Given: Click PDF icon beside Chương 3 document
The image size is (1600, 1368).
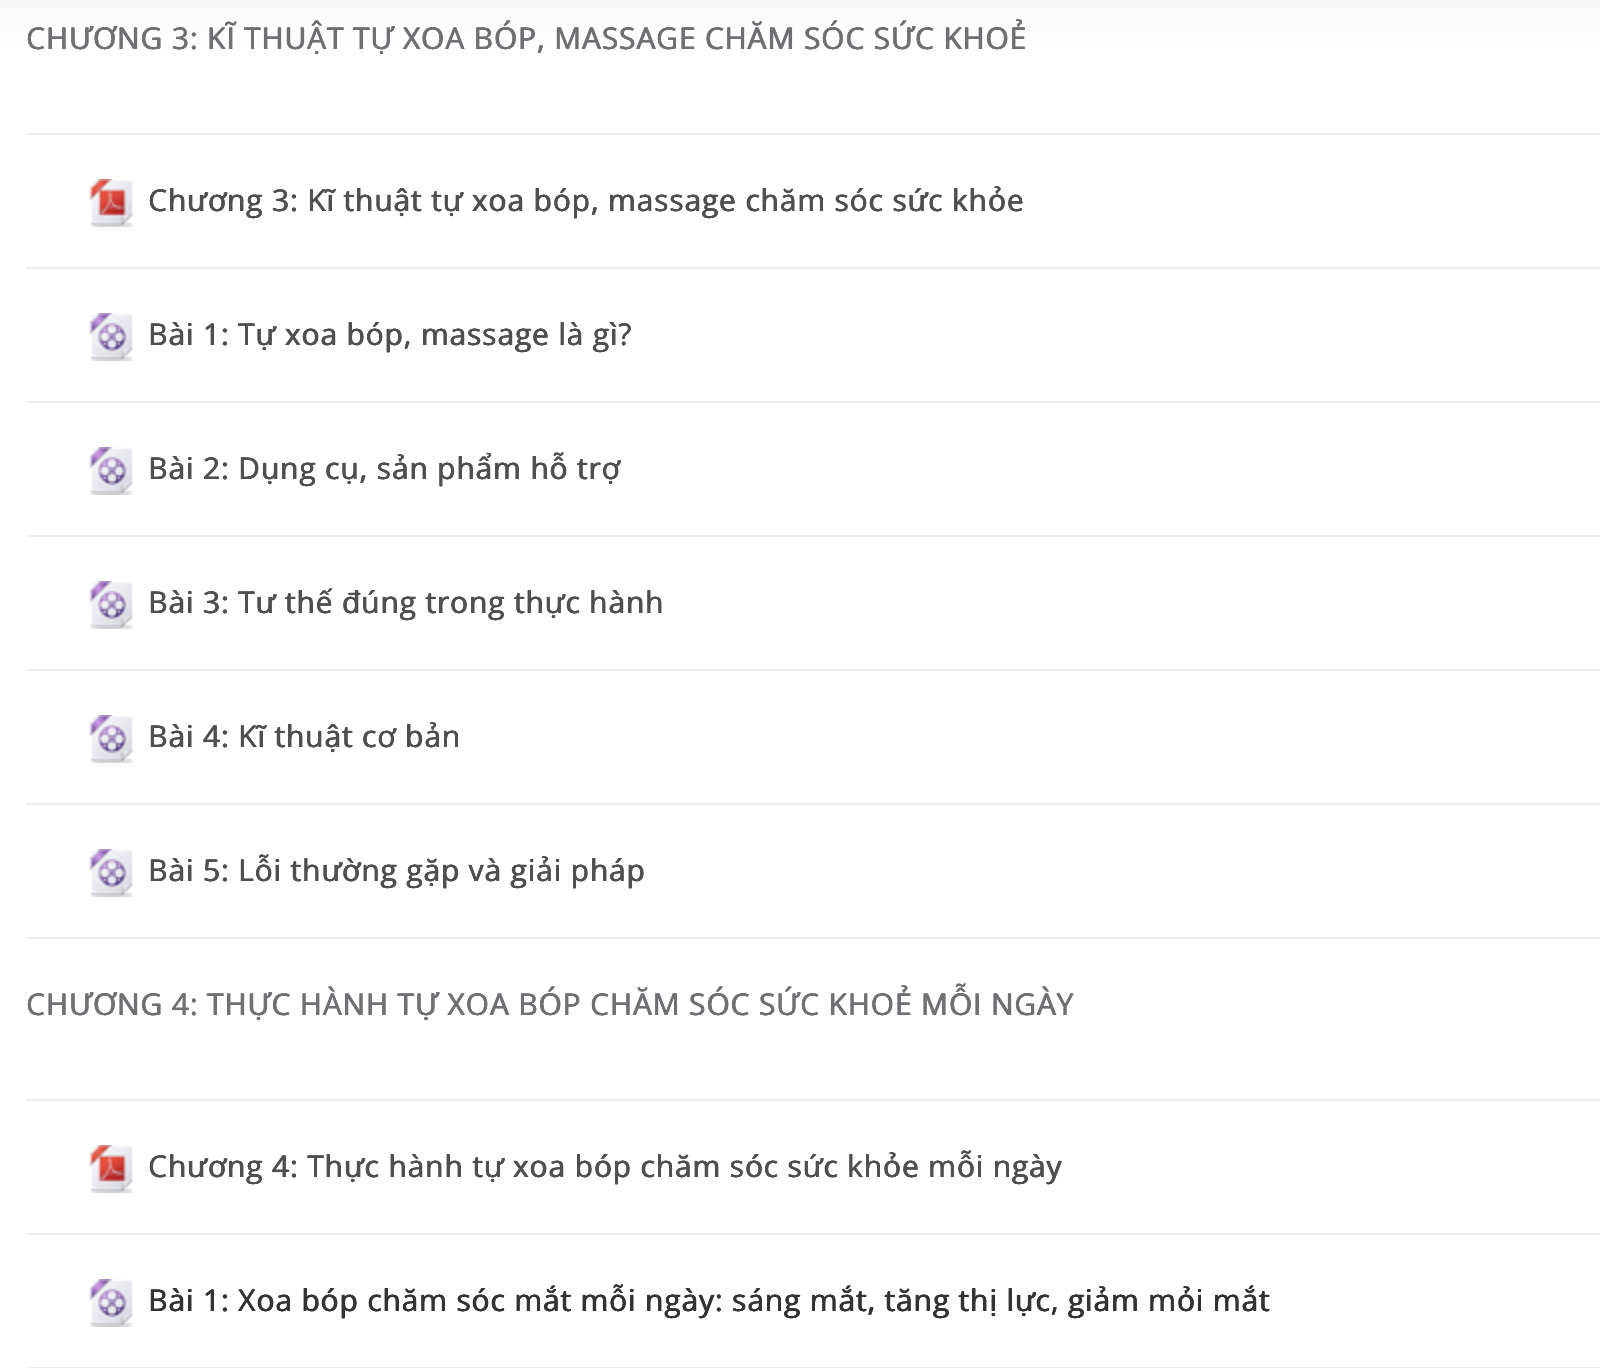Looking at the screenshot, I should point(111,202).
